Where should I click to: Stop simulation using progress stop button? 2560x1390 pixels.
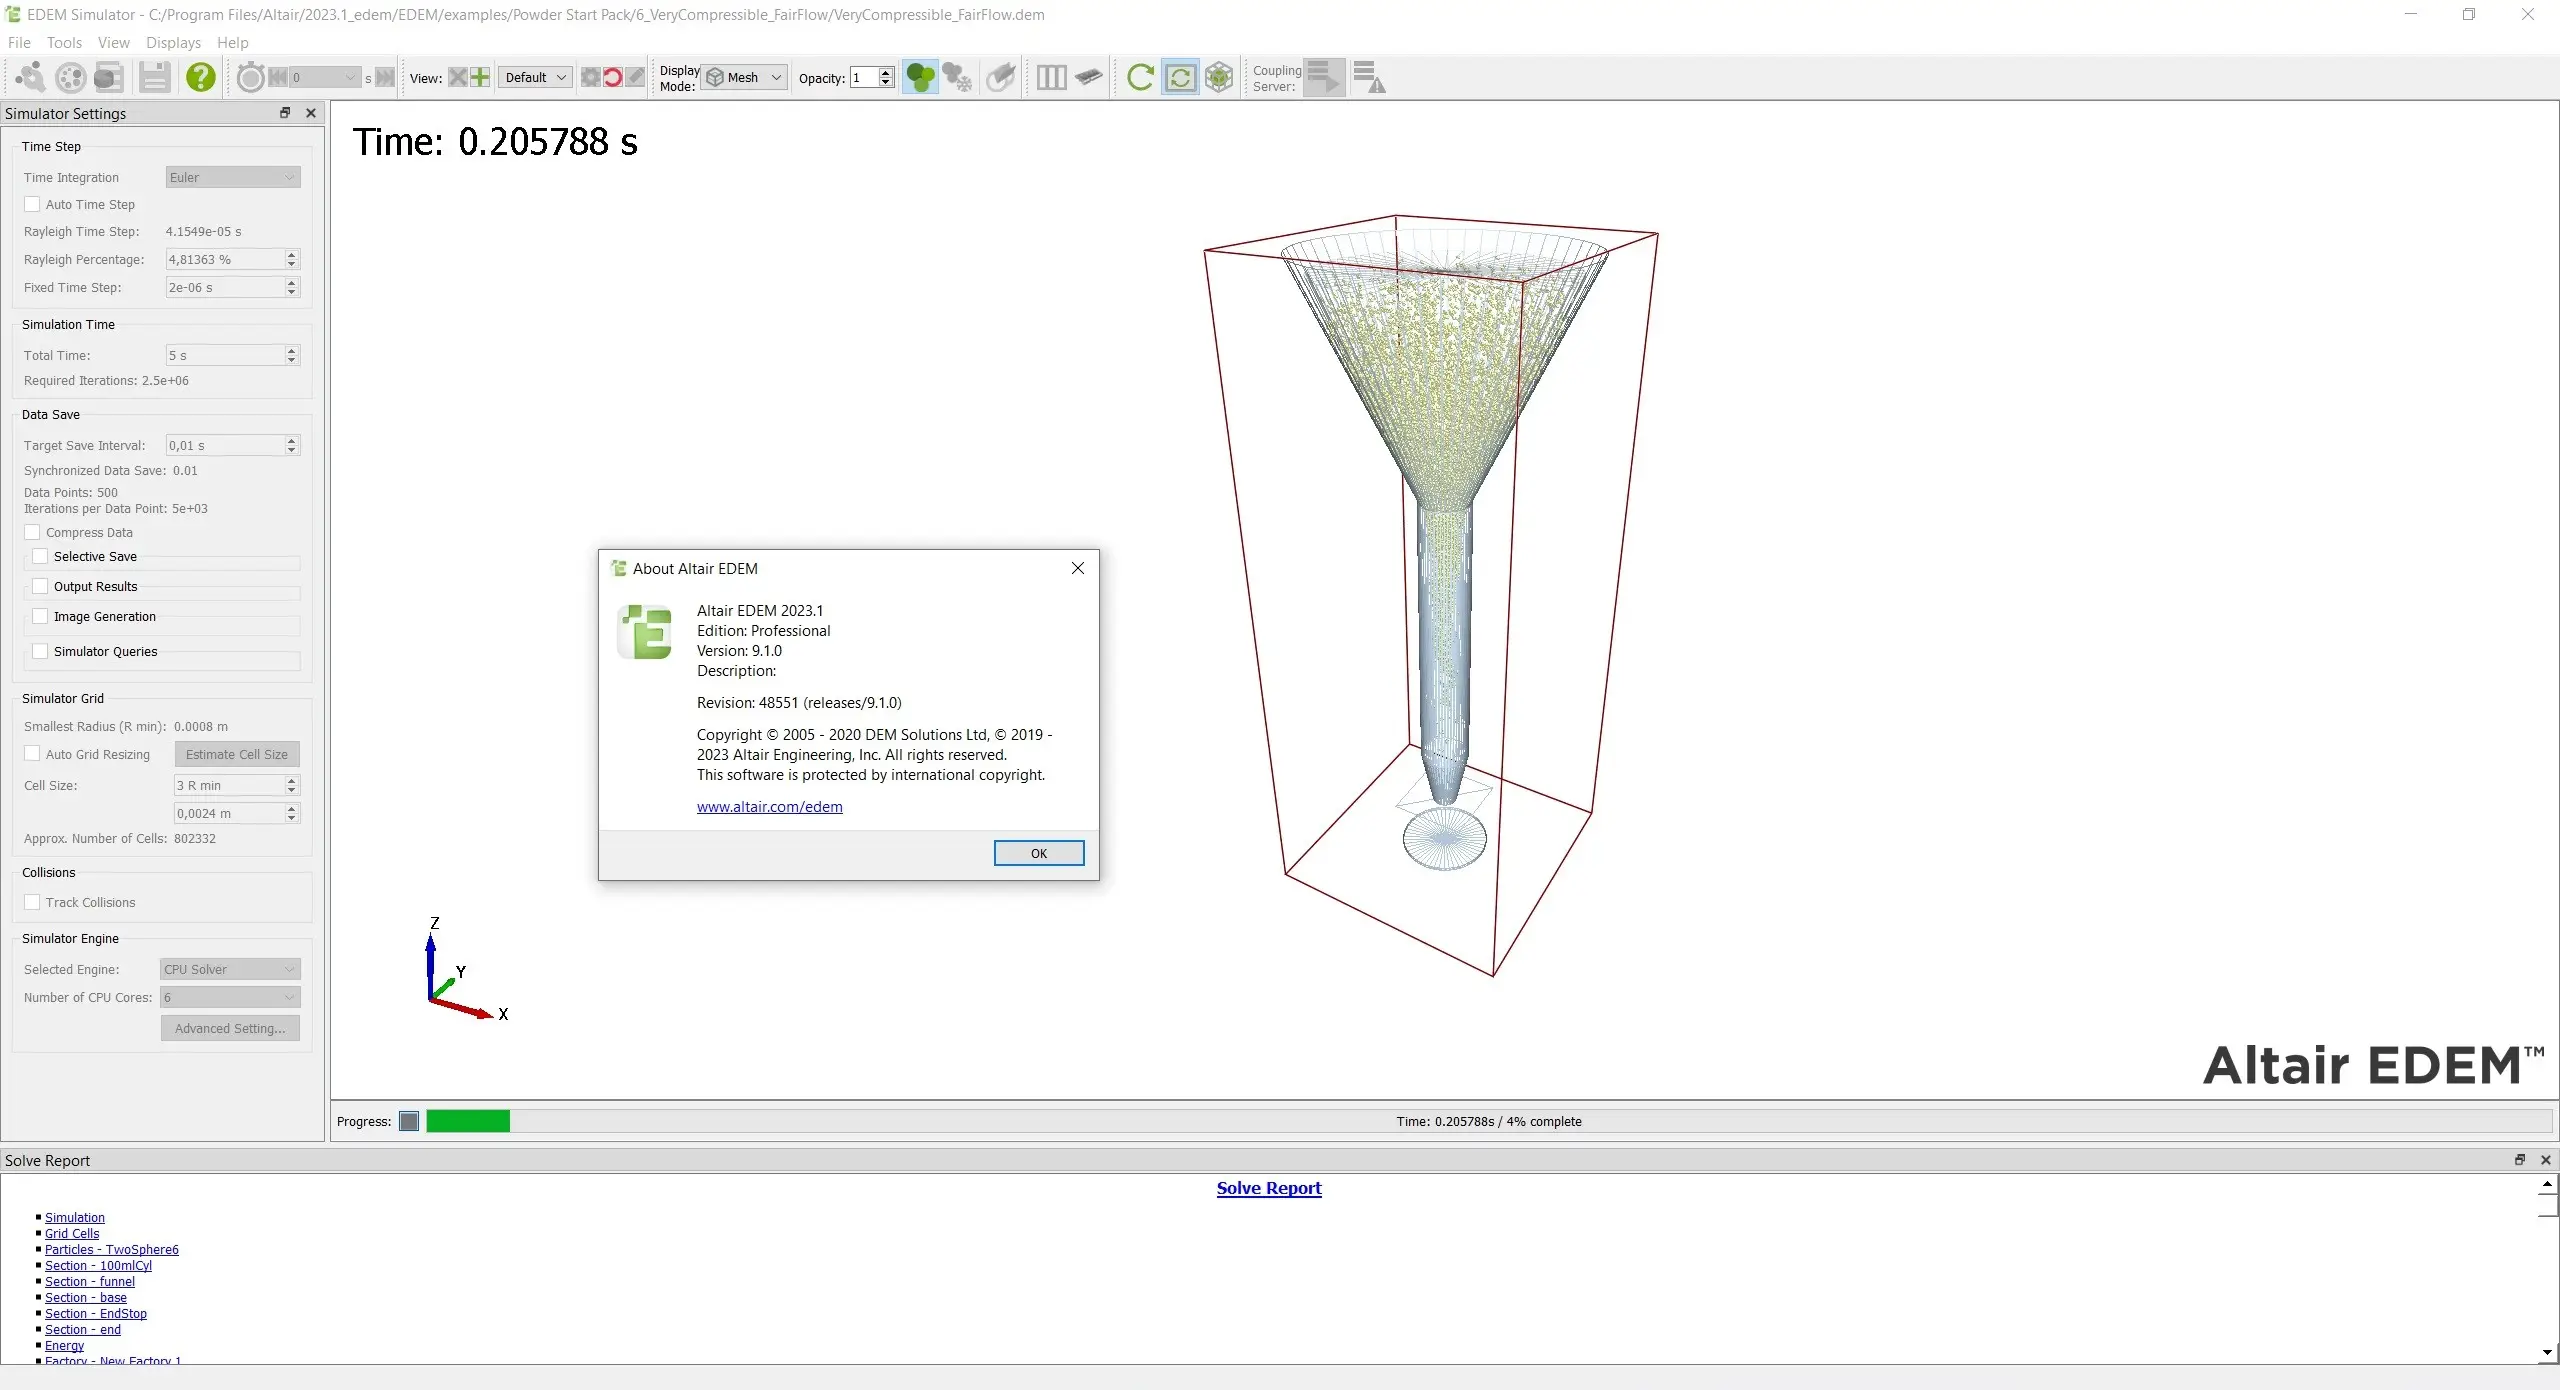point(408,1121)
